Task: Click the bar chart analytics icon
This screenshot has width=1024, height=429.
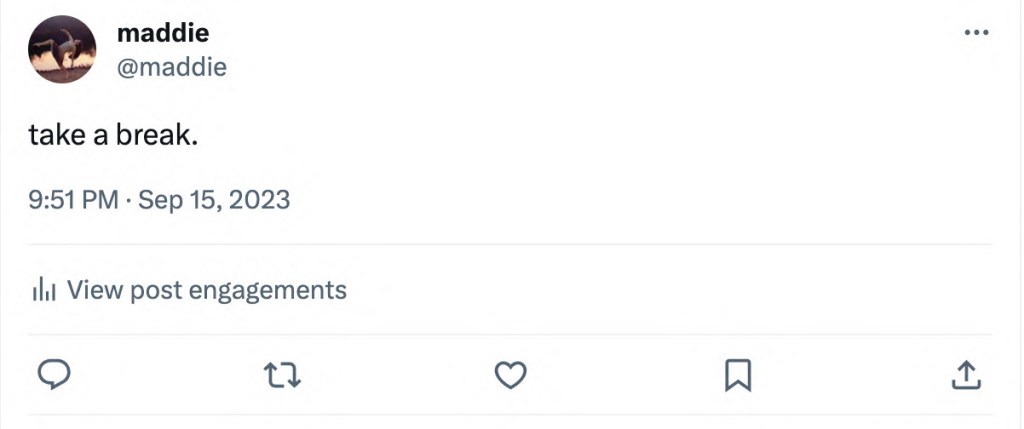Action: [44, 291]
